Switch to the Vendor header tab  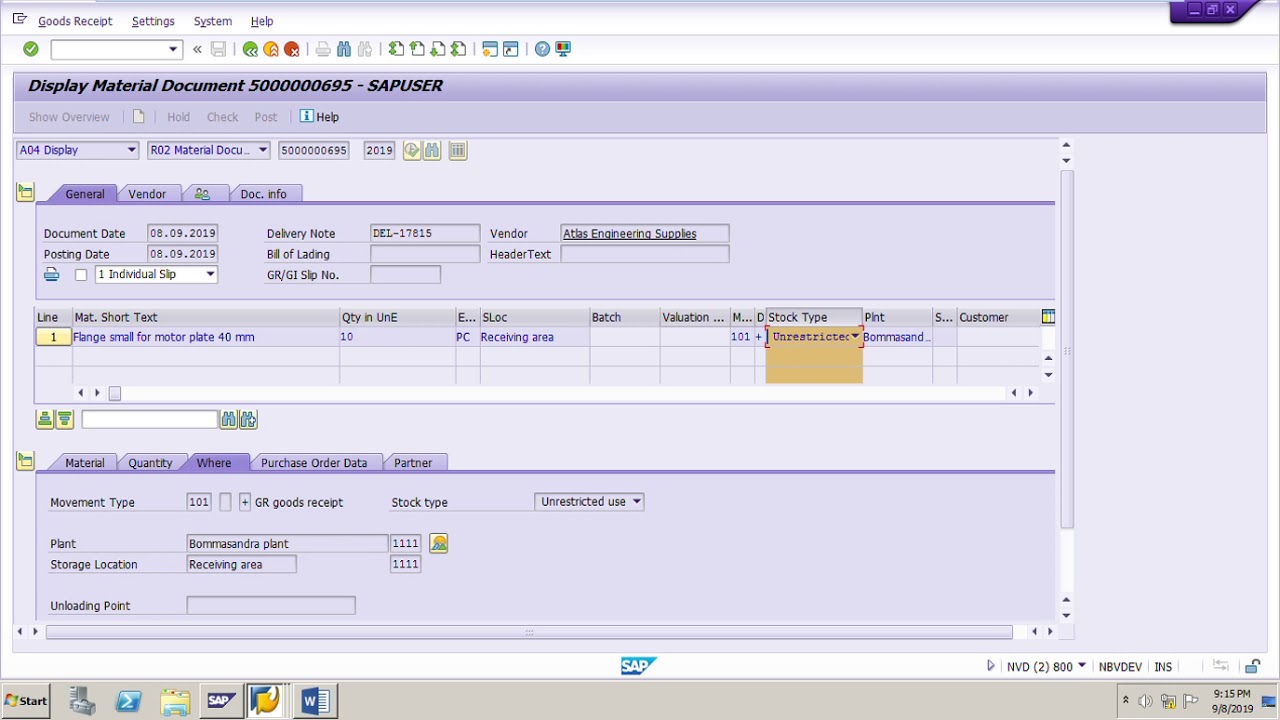pos(147,194)
